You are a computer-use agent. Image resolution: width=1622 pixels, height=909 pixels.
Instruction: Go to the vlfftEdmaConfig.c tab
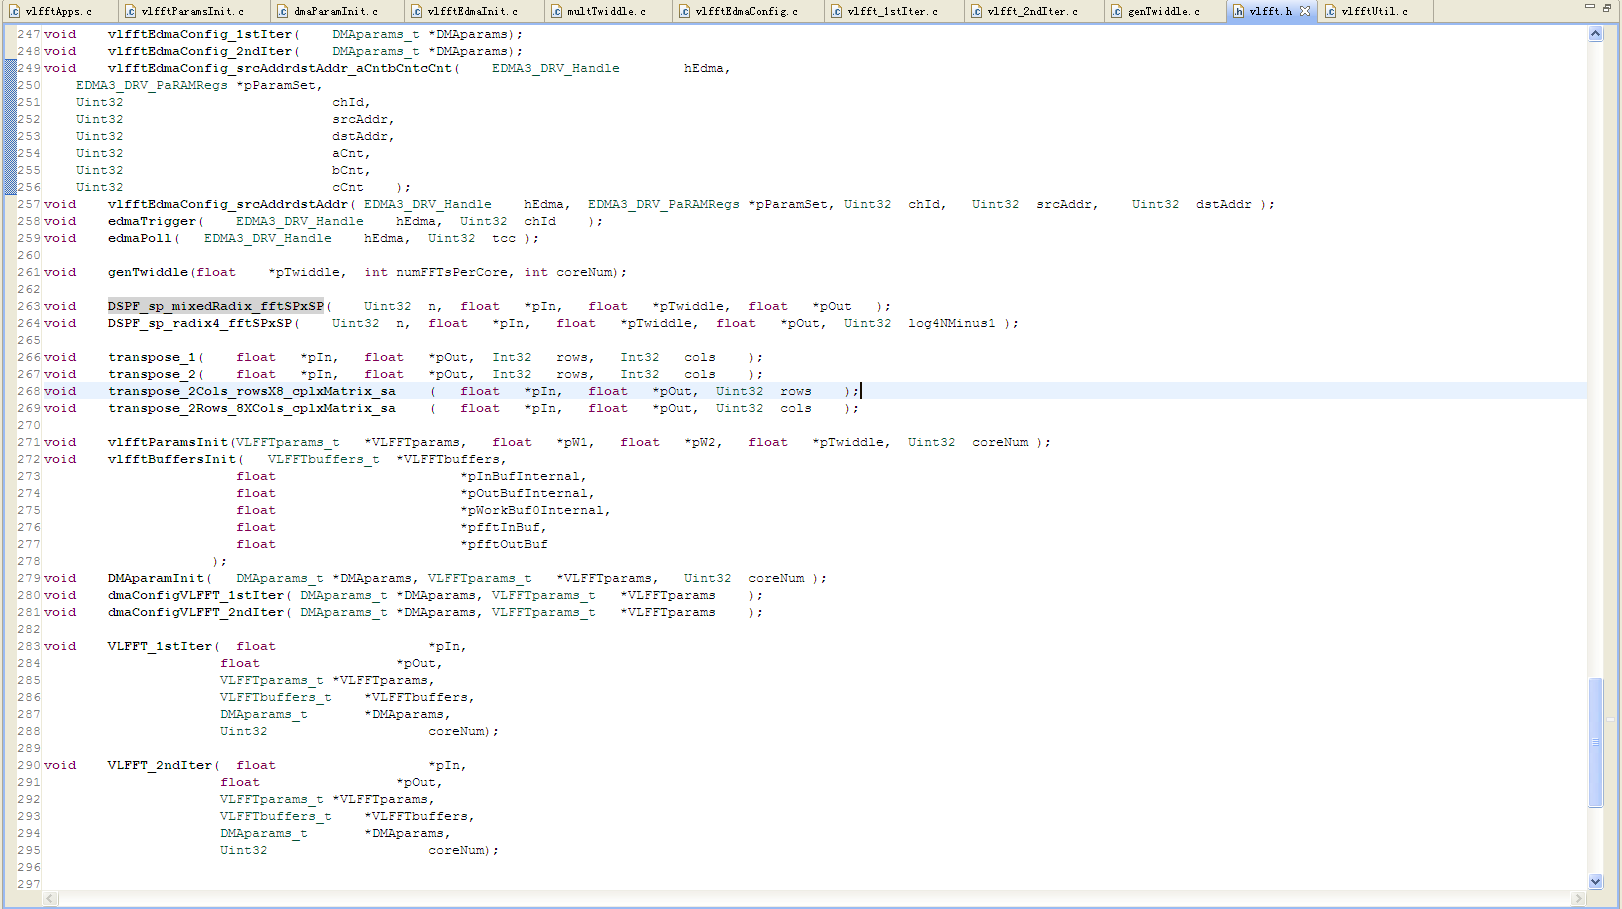click(746, 11)
